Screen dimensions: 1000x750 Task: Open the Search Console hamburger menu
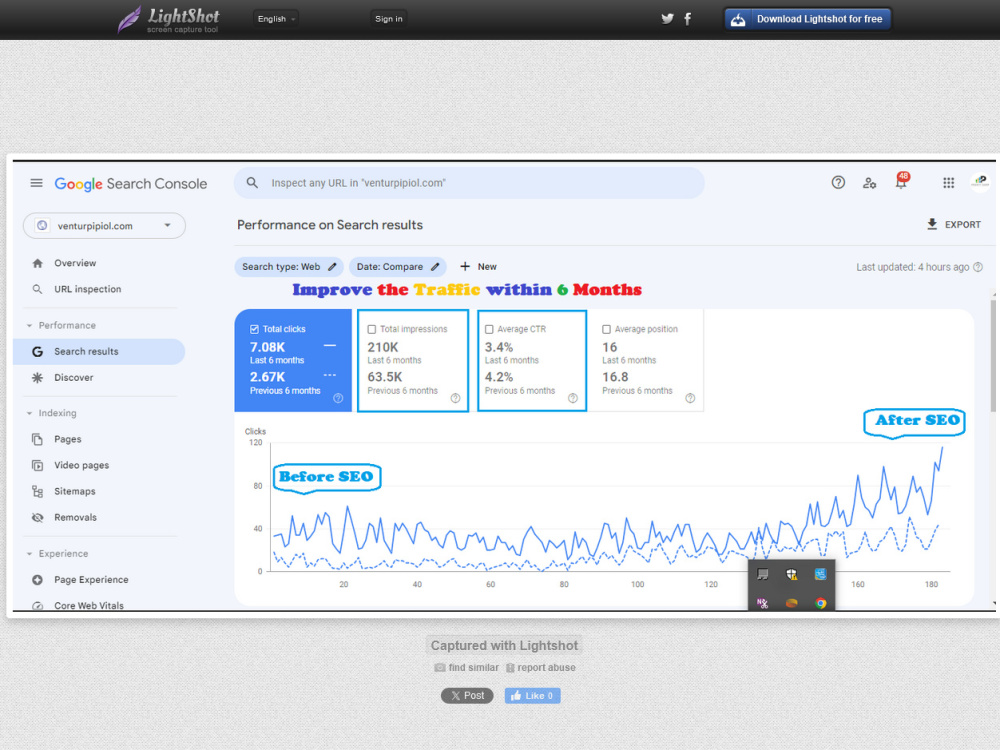[x=36, y=183]
